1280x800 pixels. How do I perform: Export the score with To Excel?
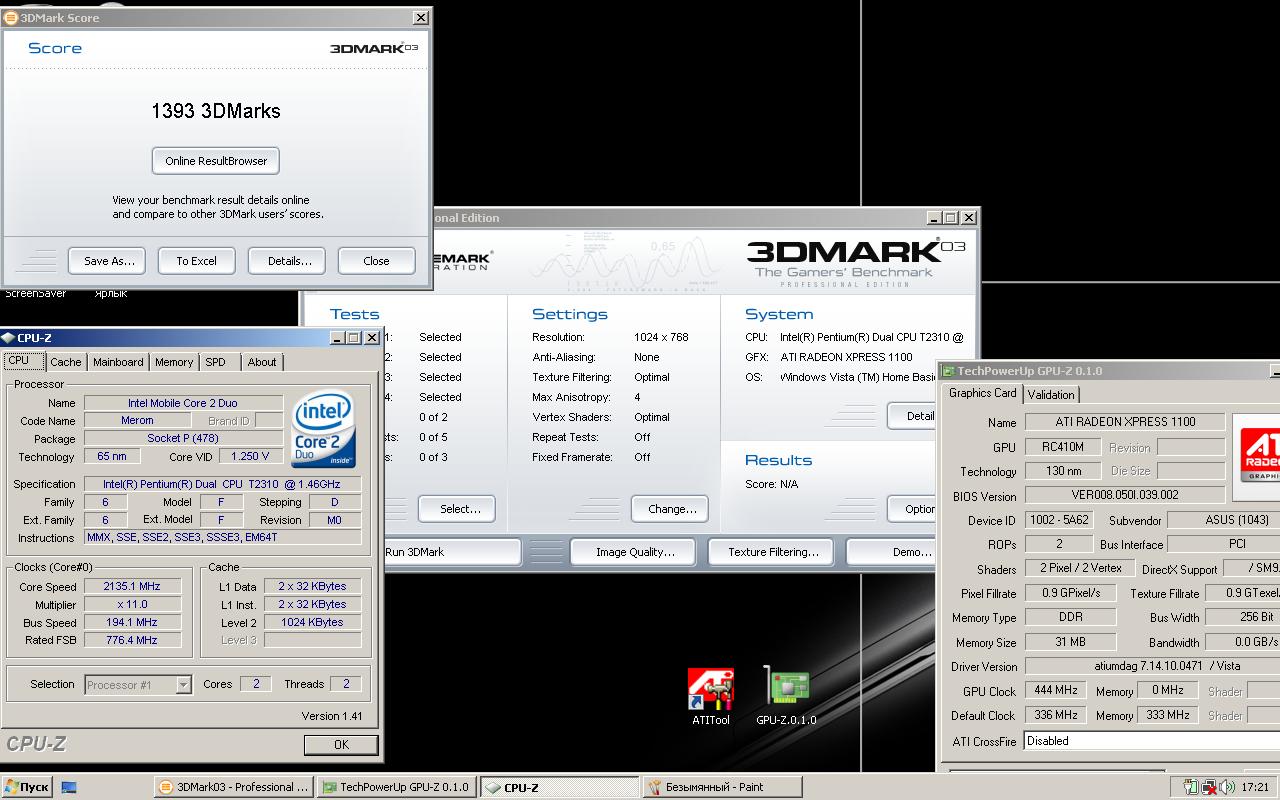[x=197, y=261]
